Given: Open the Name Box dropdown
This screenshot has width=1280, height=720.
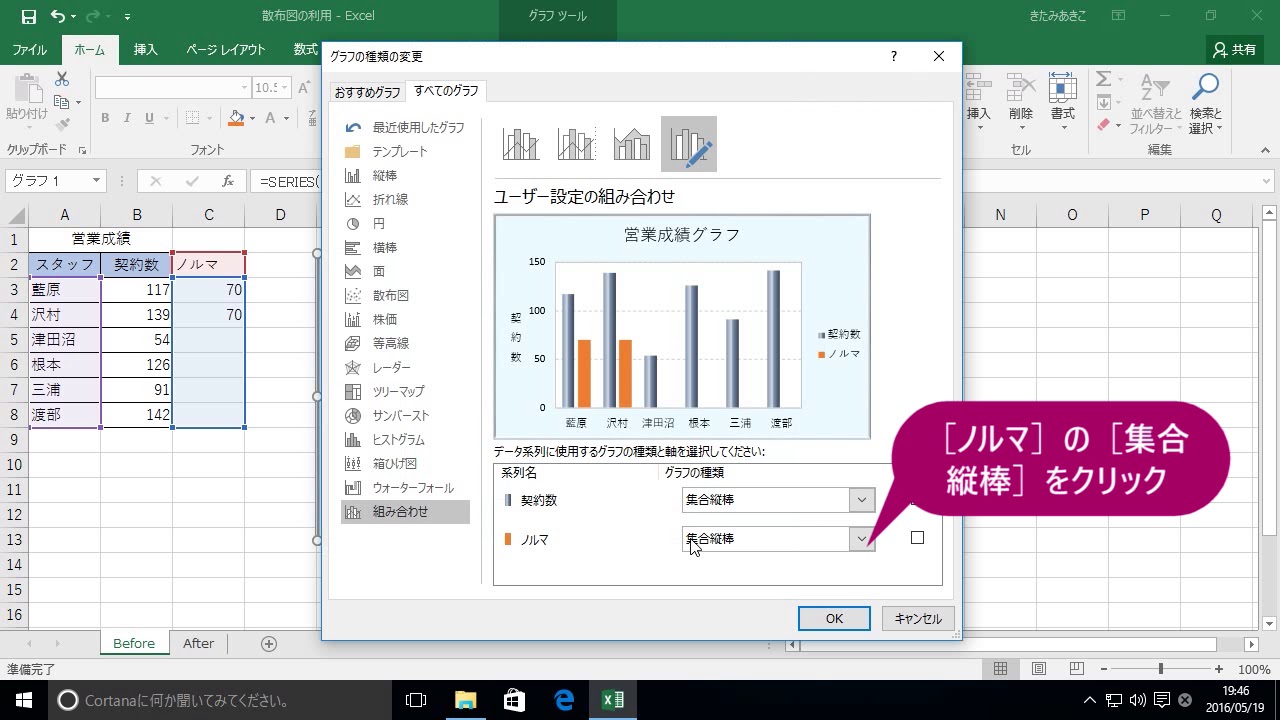Looking at the screenshot, I should click(x=97, y=181).
